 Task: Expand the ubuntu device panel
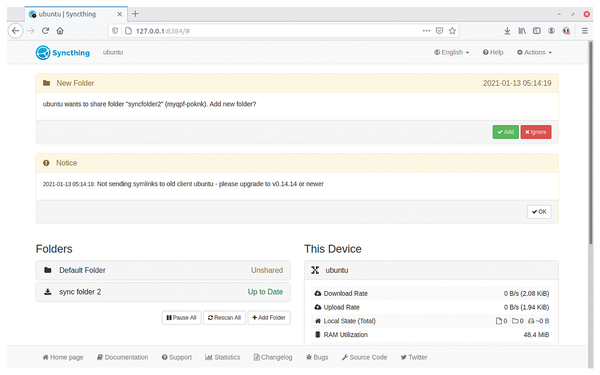431,270
